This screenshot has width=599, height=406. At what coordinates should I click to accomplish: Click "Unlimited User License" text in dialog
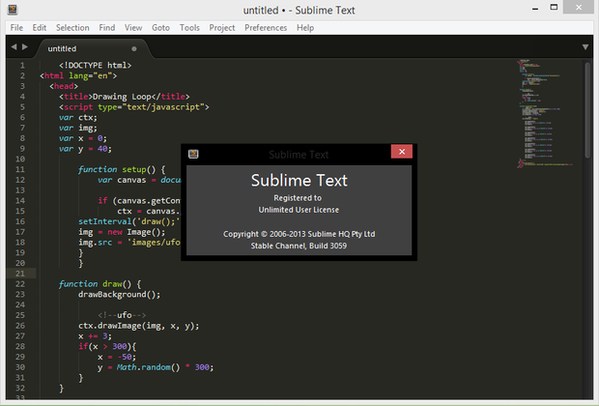pyautogui.click(x=299, y=210)
